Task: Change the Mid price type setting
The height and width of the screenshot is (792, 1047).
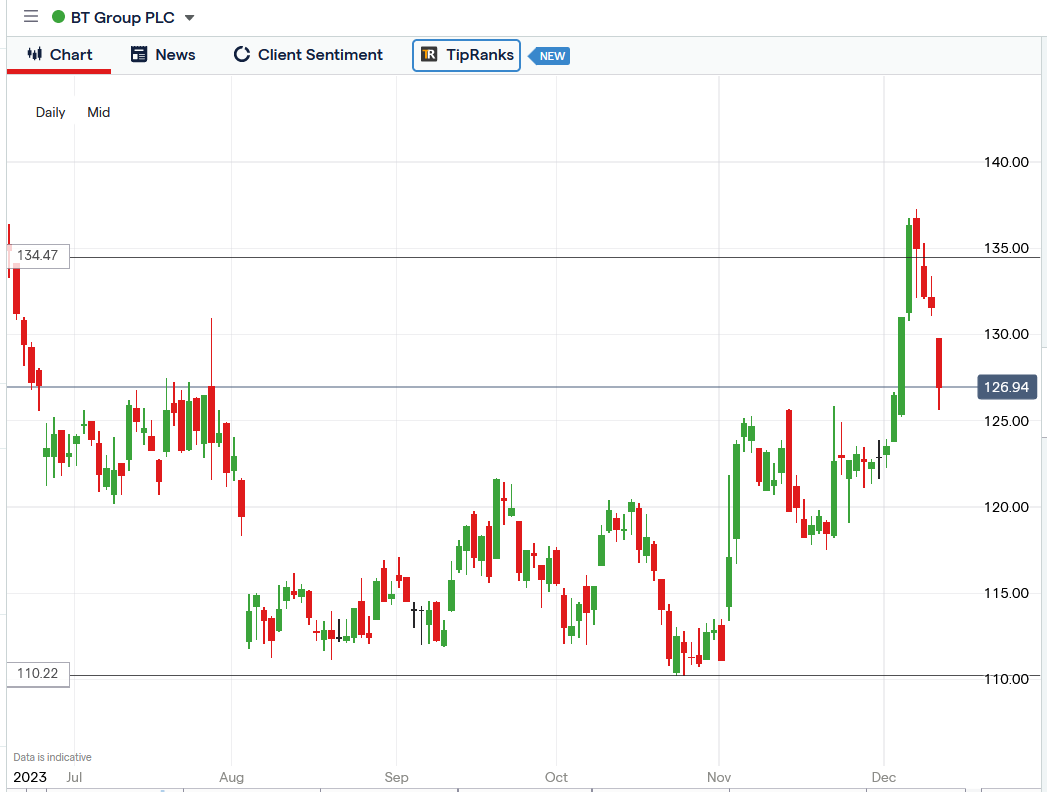Action: 99,112
